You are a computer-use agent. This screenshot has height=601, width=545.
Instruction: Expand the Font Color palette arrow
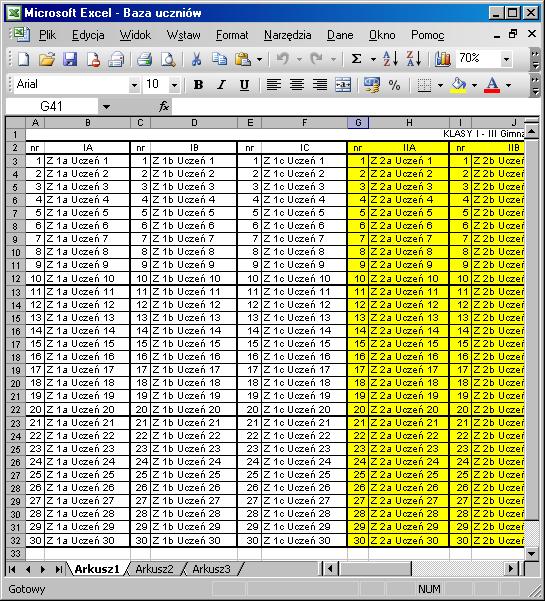pos(509,85)
